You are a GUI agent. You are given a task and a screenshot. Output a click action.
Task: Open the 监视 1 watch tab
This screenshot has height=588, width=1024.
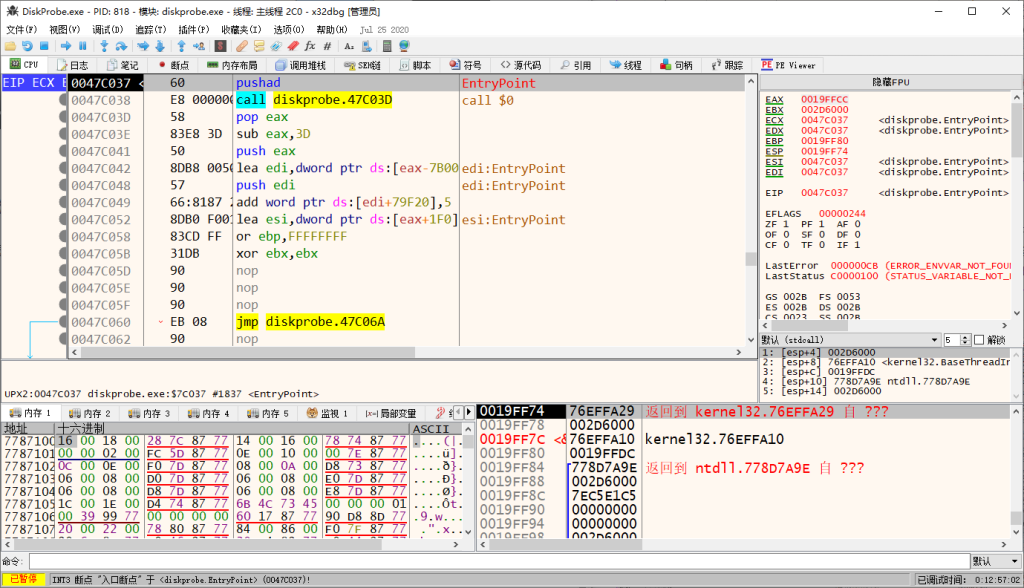coord(327,413)
